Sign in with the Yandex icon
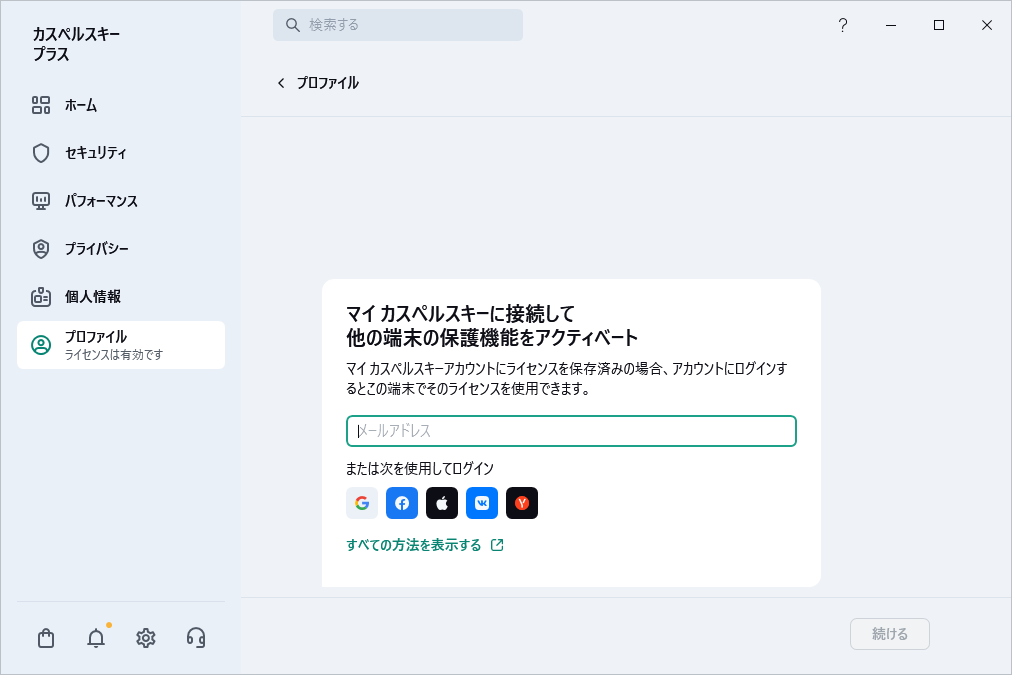Screen dimensions: 1012x675 coord(521,503)
